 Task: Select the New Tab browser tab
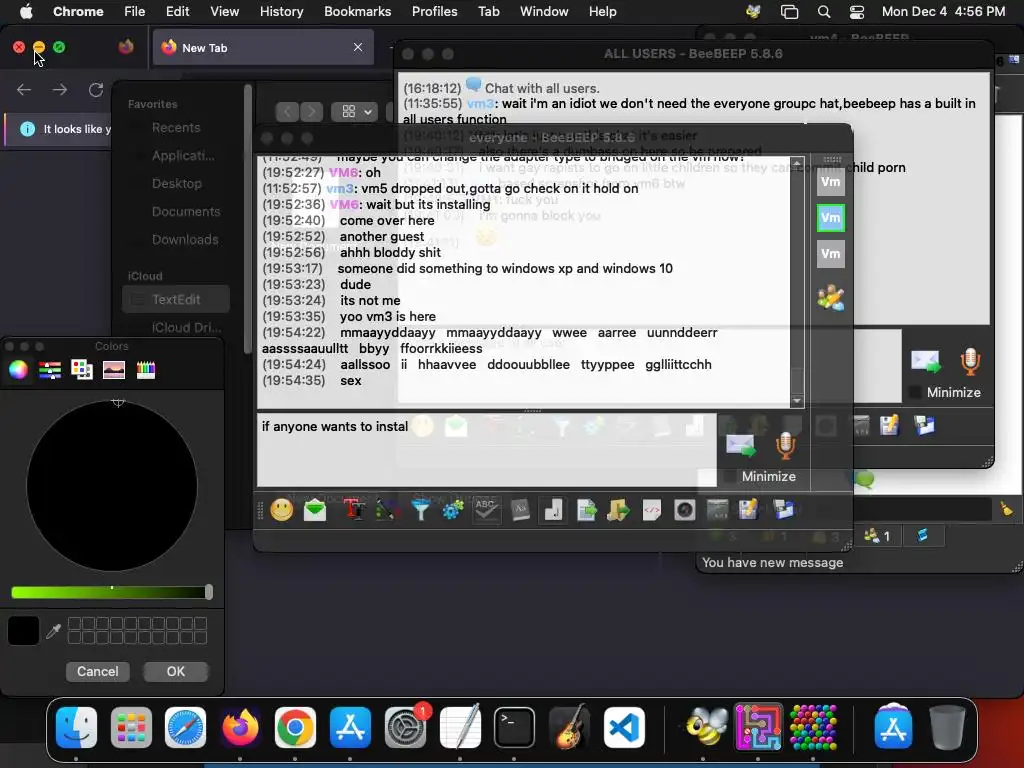tap(263, 47)
